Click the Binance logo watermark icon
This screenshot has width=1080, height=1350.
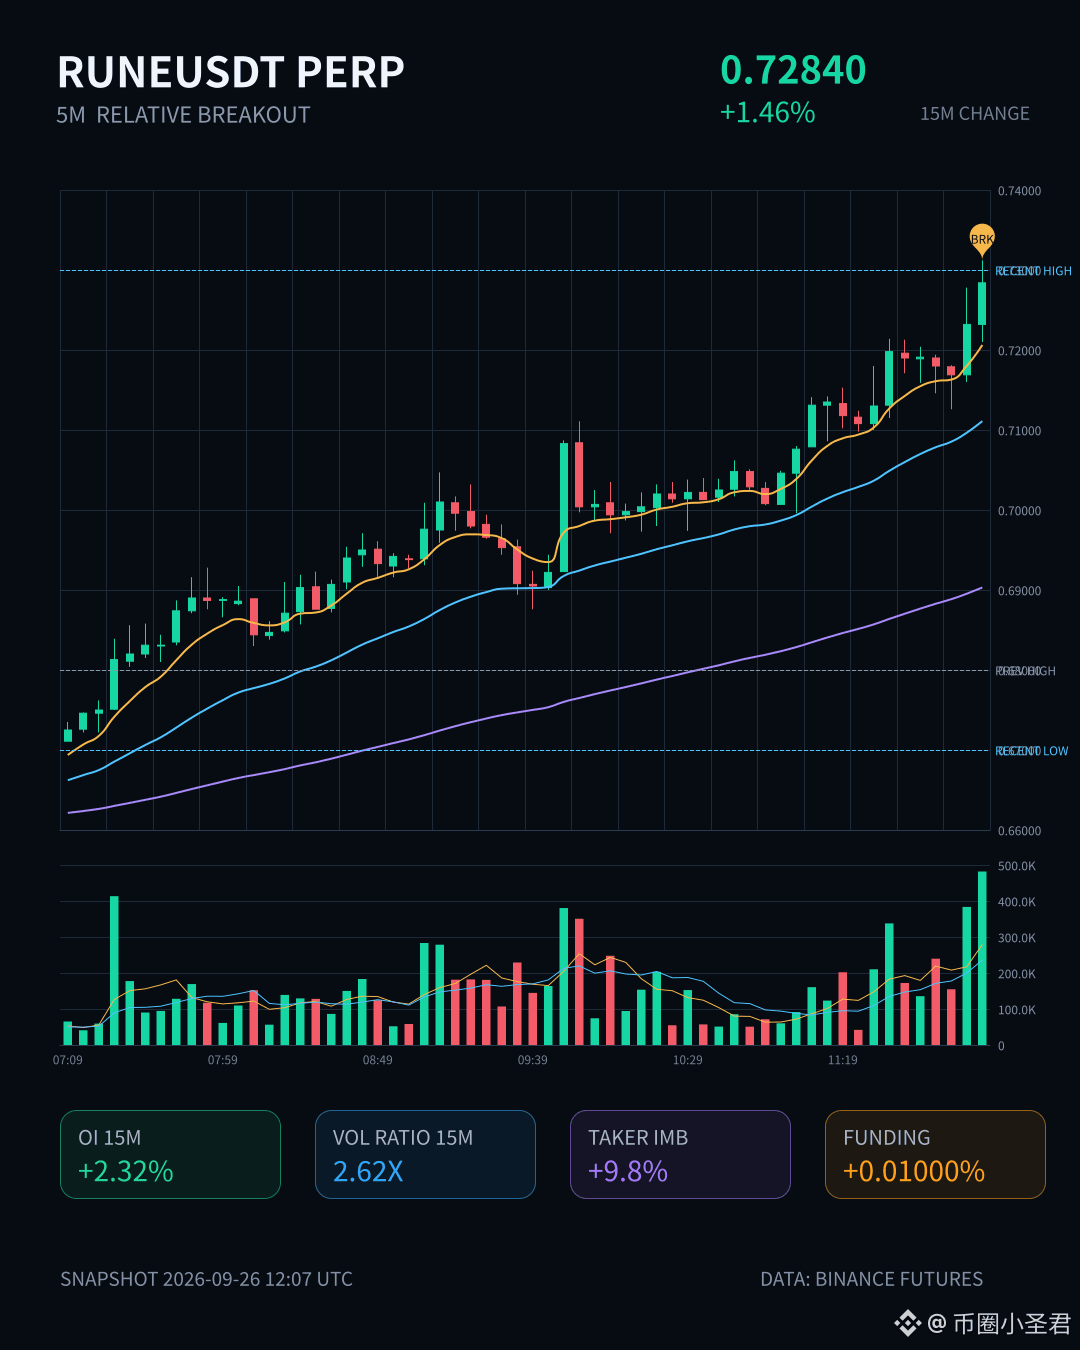907,1324
